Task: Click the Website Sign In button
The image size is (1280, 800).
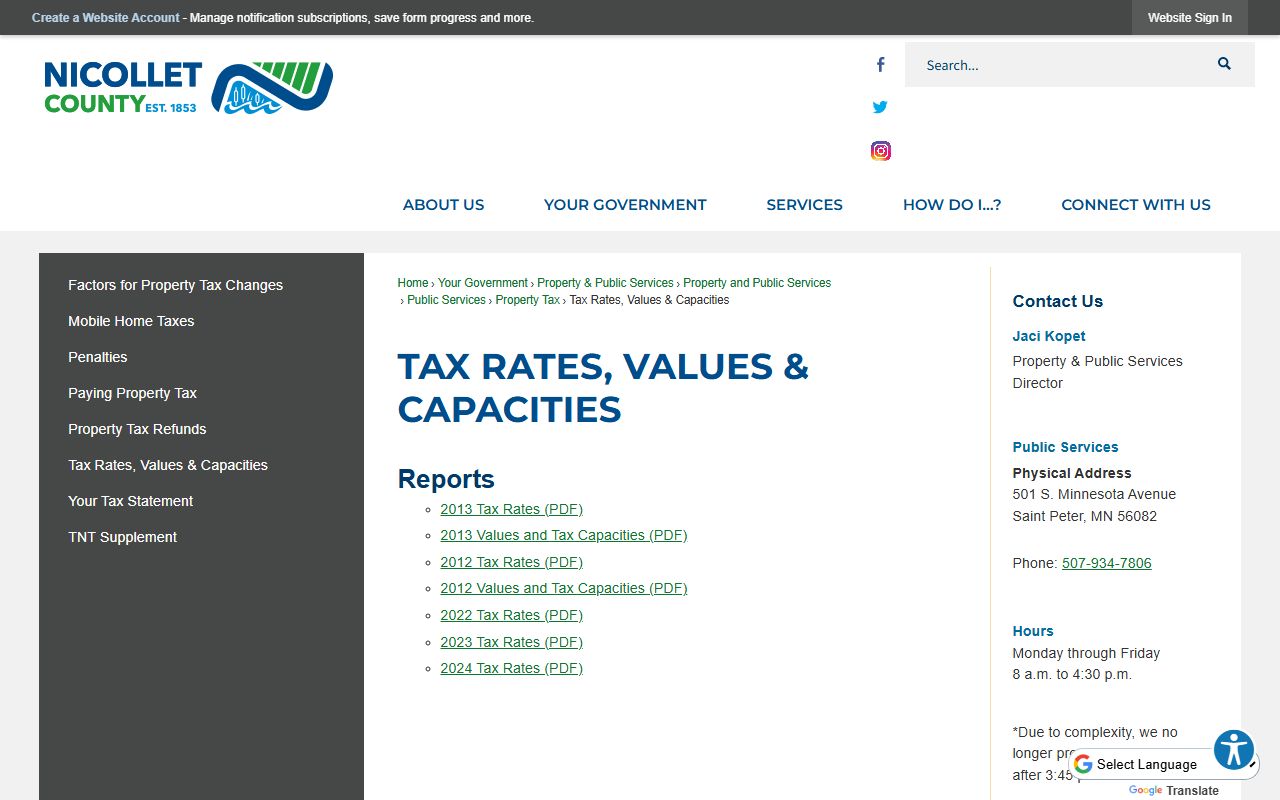Action: click(1189, 18)
